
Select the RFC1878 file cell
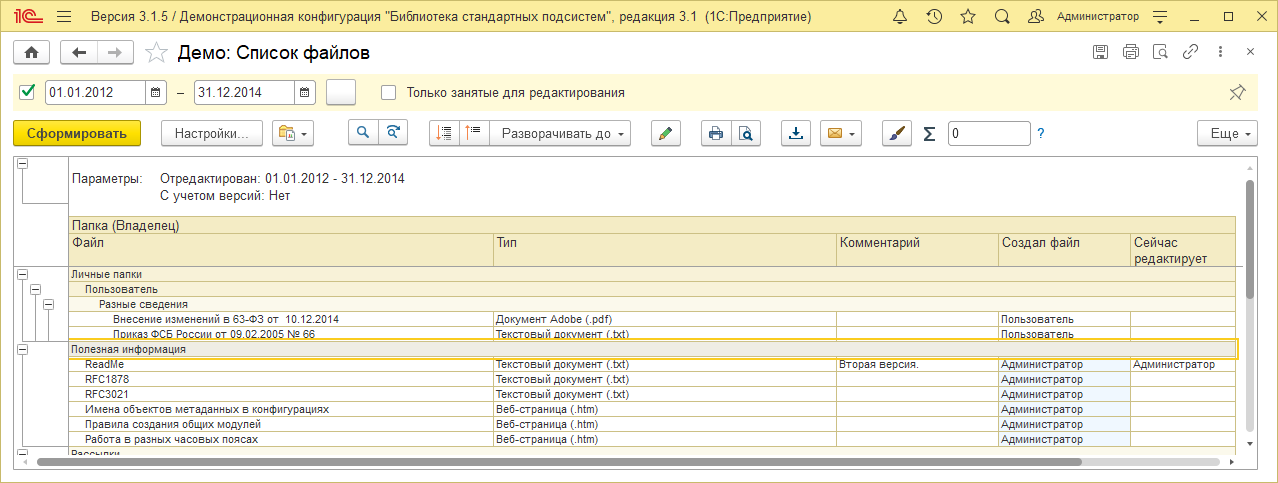pos(282,380)
